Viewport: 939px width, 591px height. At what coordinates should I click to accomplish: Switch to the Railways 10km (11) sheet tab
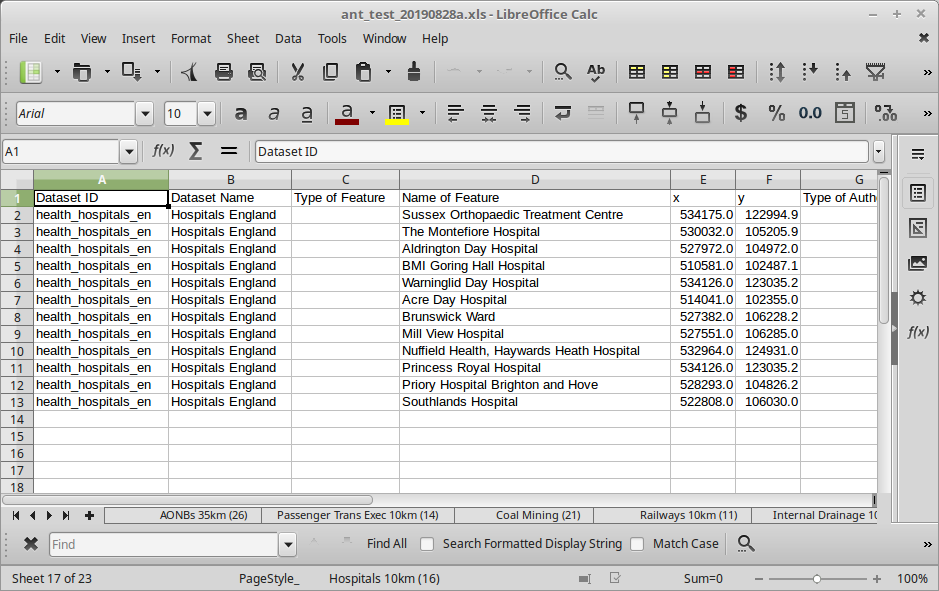pyautogui.click(x=673, y=516)
